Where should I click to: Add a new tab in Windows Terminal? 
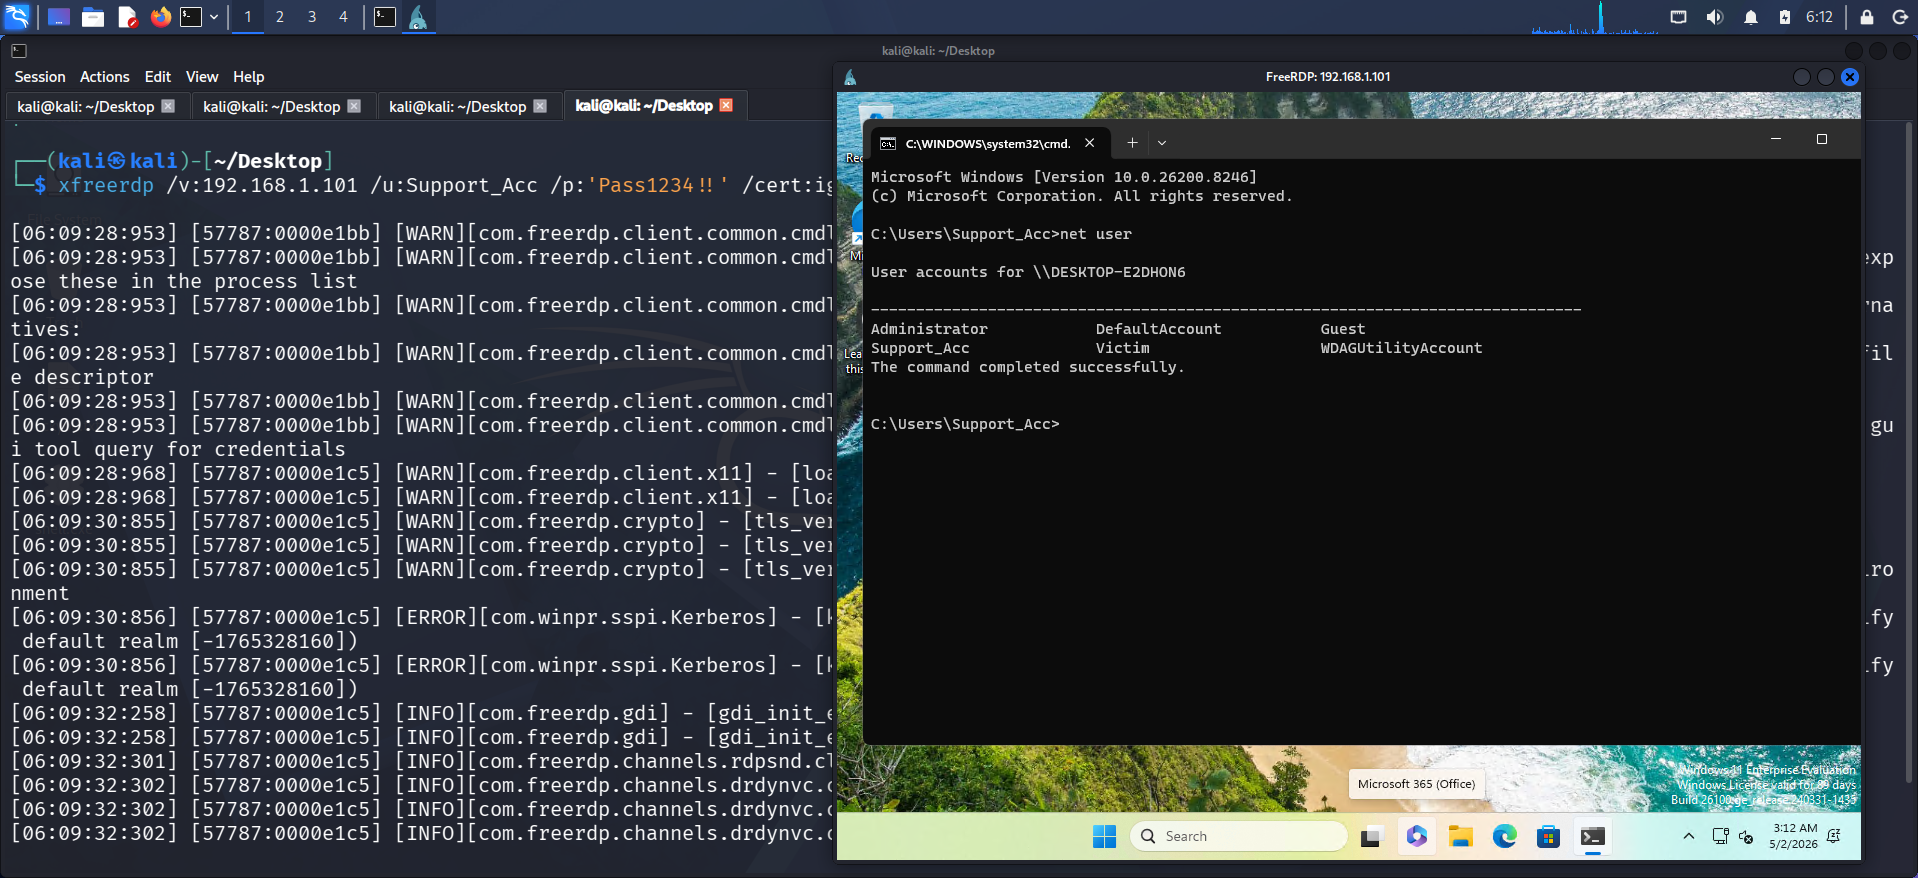point(1132,143)
